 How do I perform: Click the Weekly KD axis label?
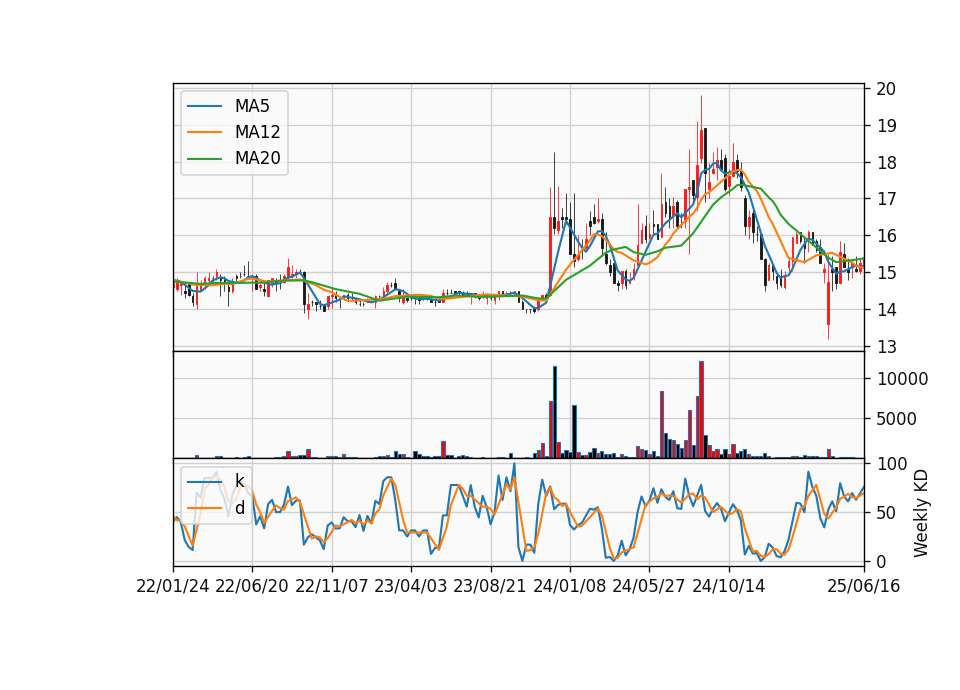point(921,513)
